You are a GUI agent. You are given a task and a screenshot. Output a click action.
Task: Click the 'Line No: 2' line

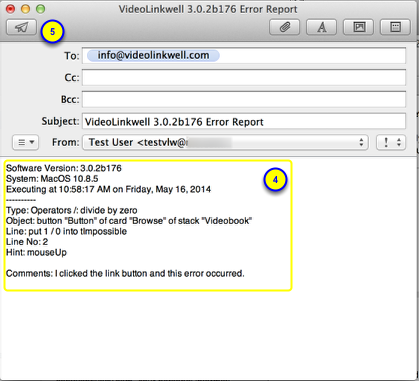27,242
